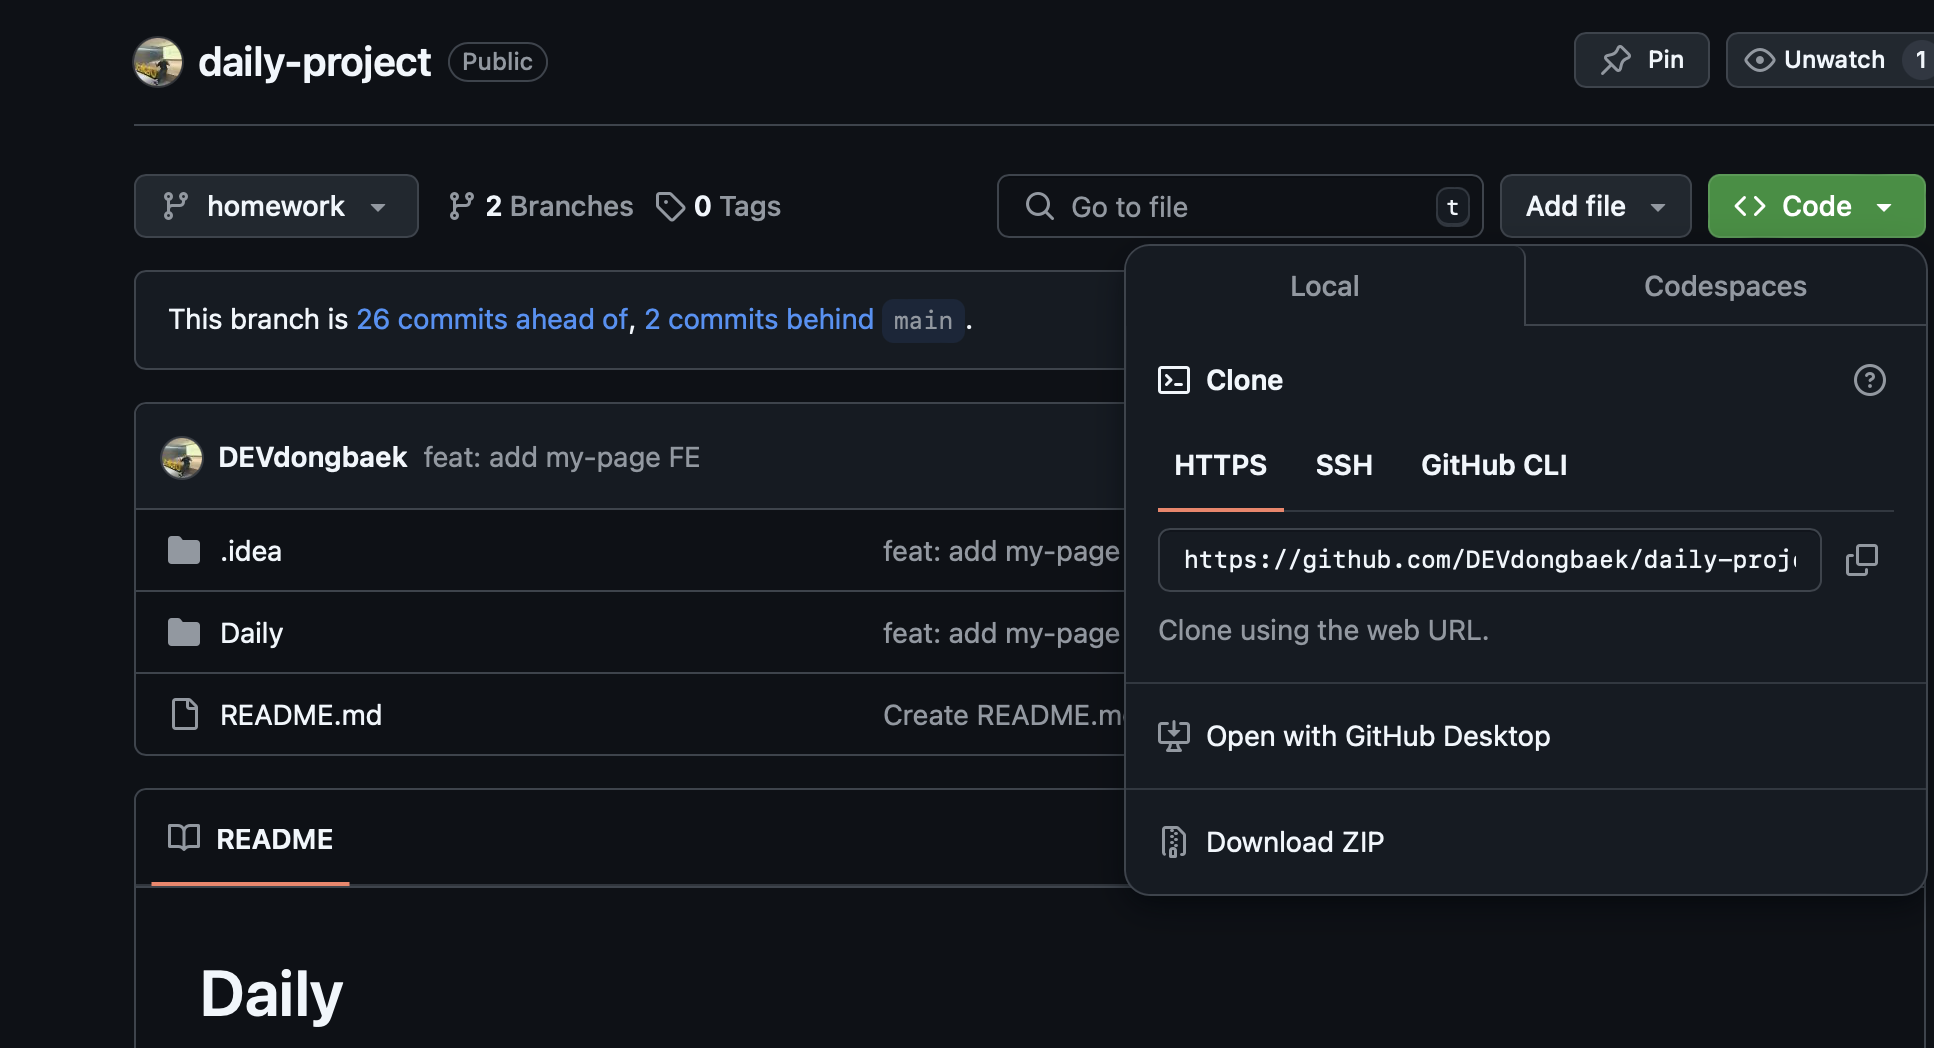Click the terminal icon beside Clone heading
The height and width of the screenshot is (1048, 1934).
(x=1174, y=380)
